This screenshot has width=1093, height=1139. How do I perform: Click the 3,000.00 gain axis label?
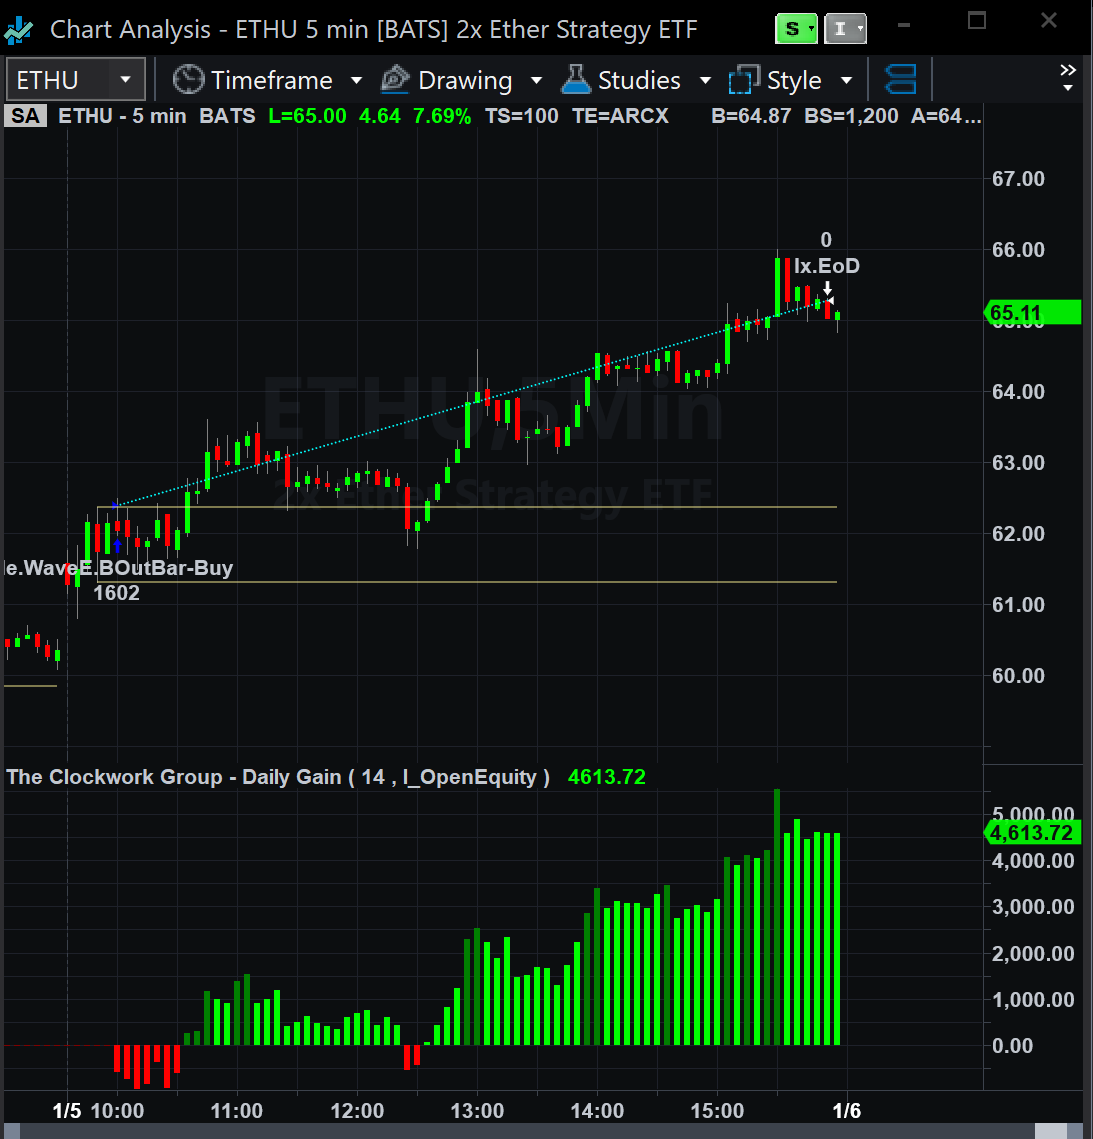pyautogui.click(x=1033, y=907)
